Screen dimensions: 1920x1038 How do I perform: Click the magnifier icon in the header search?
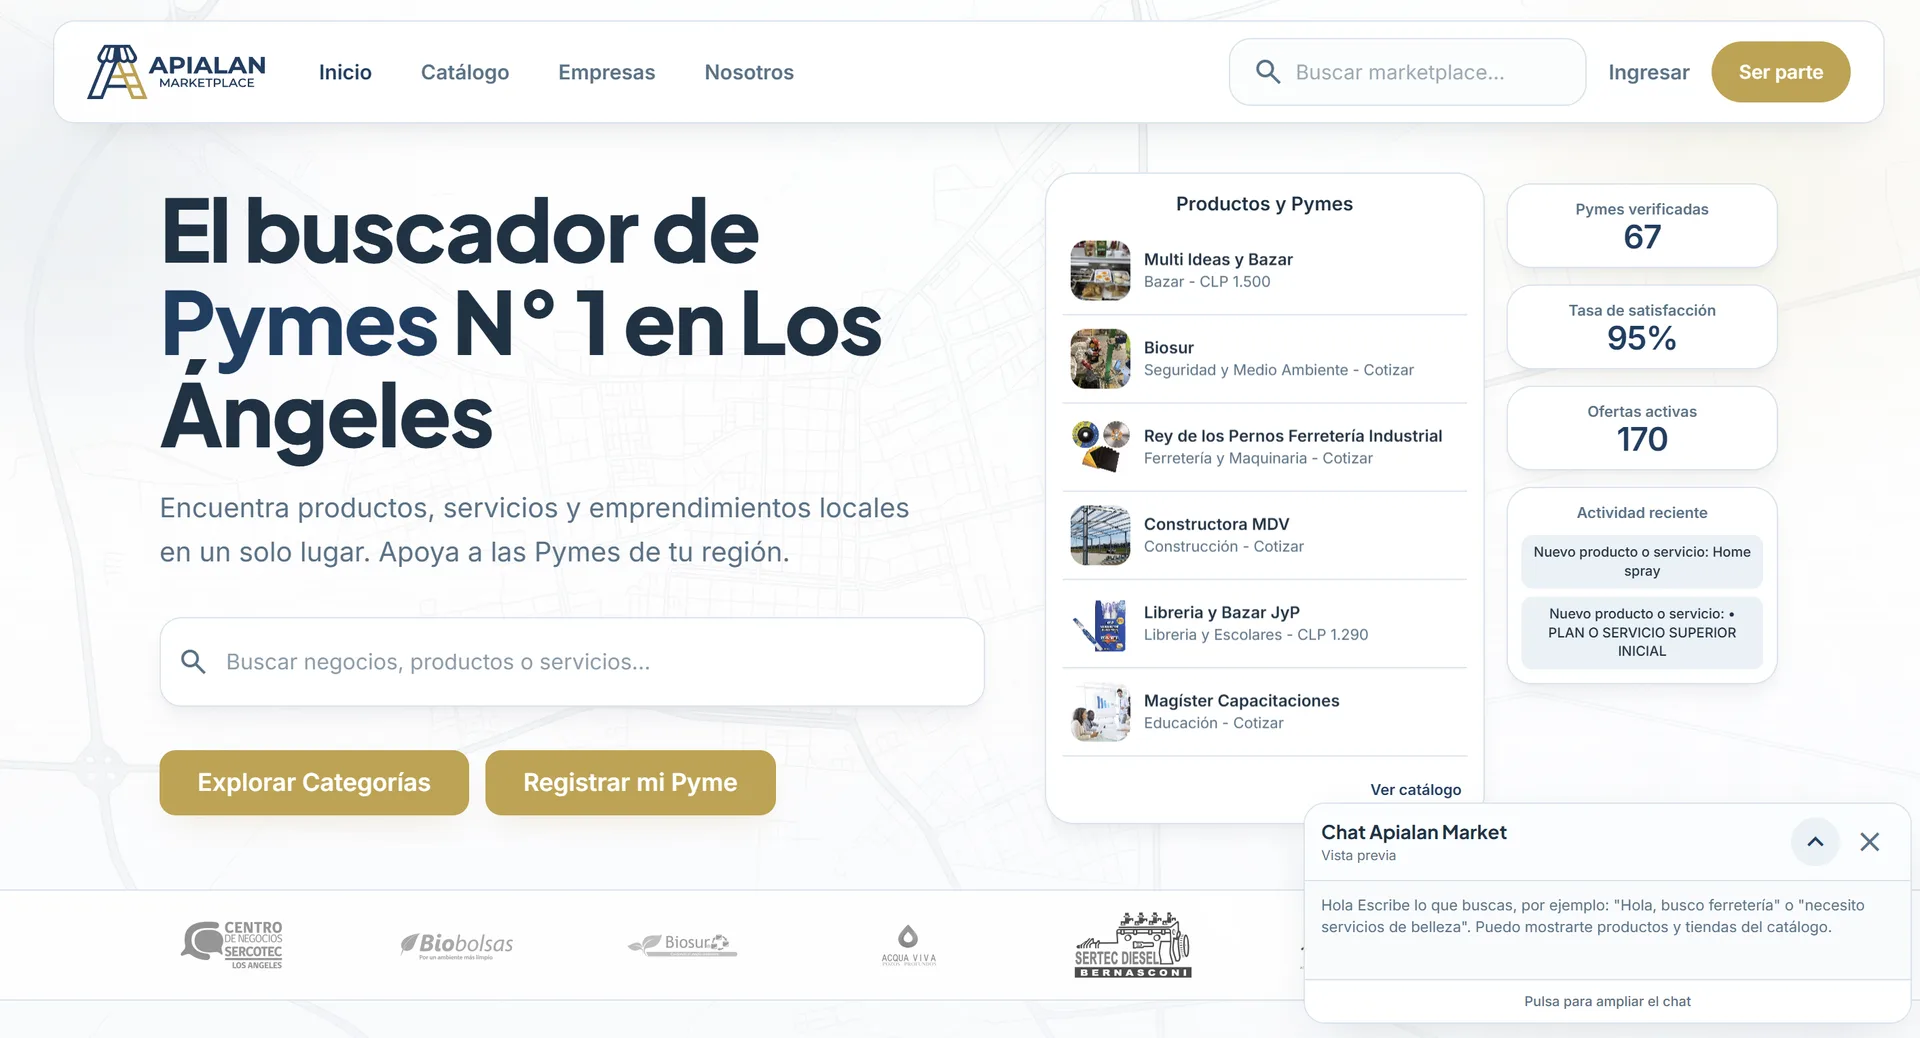(1267, 72)
